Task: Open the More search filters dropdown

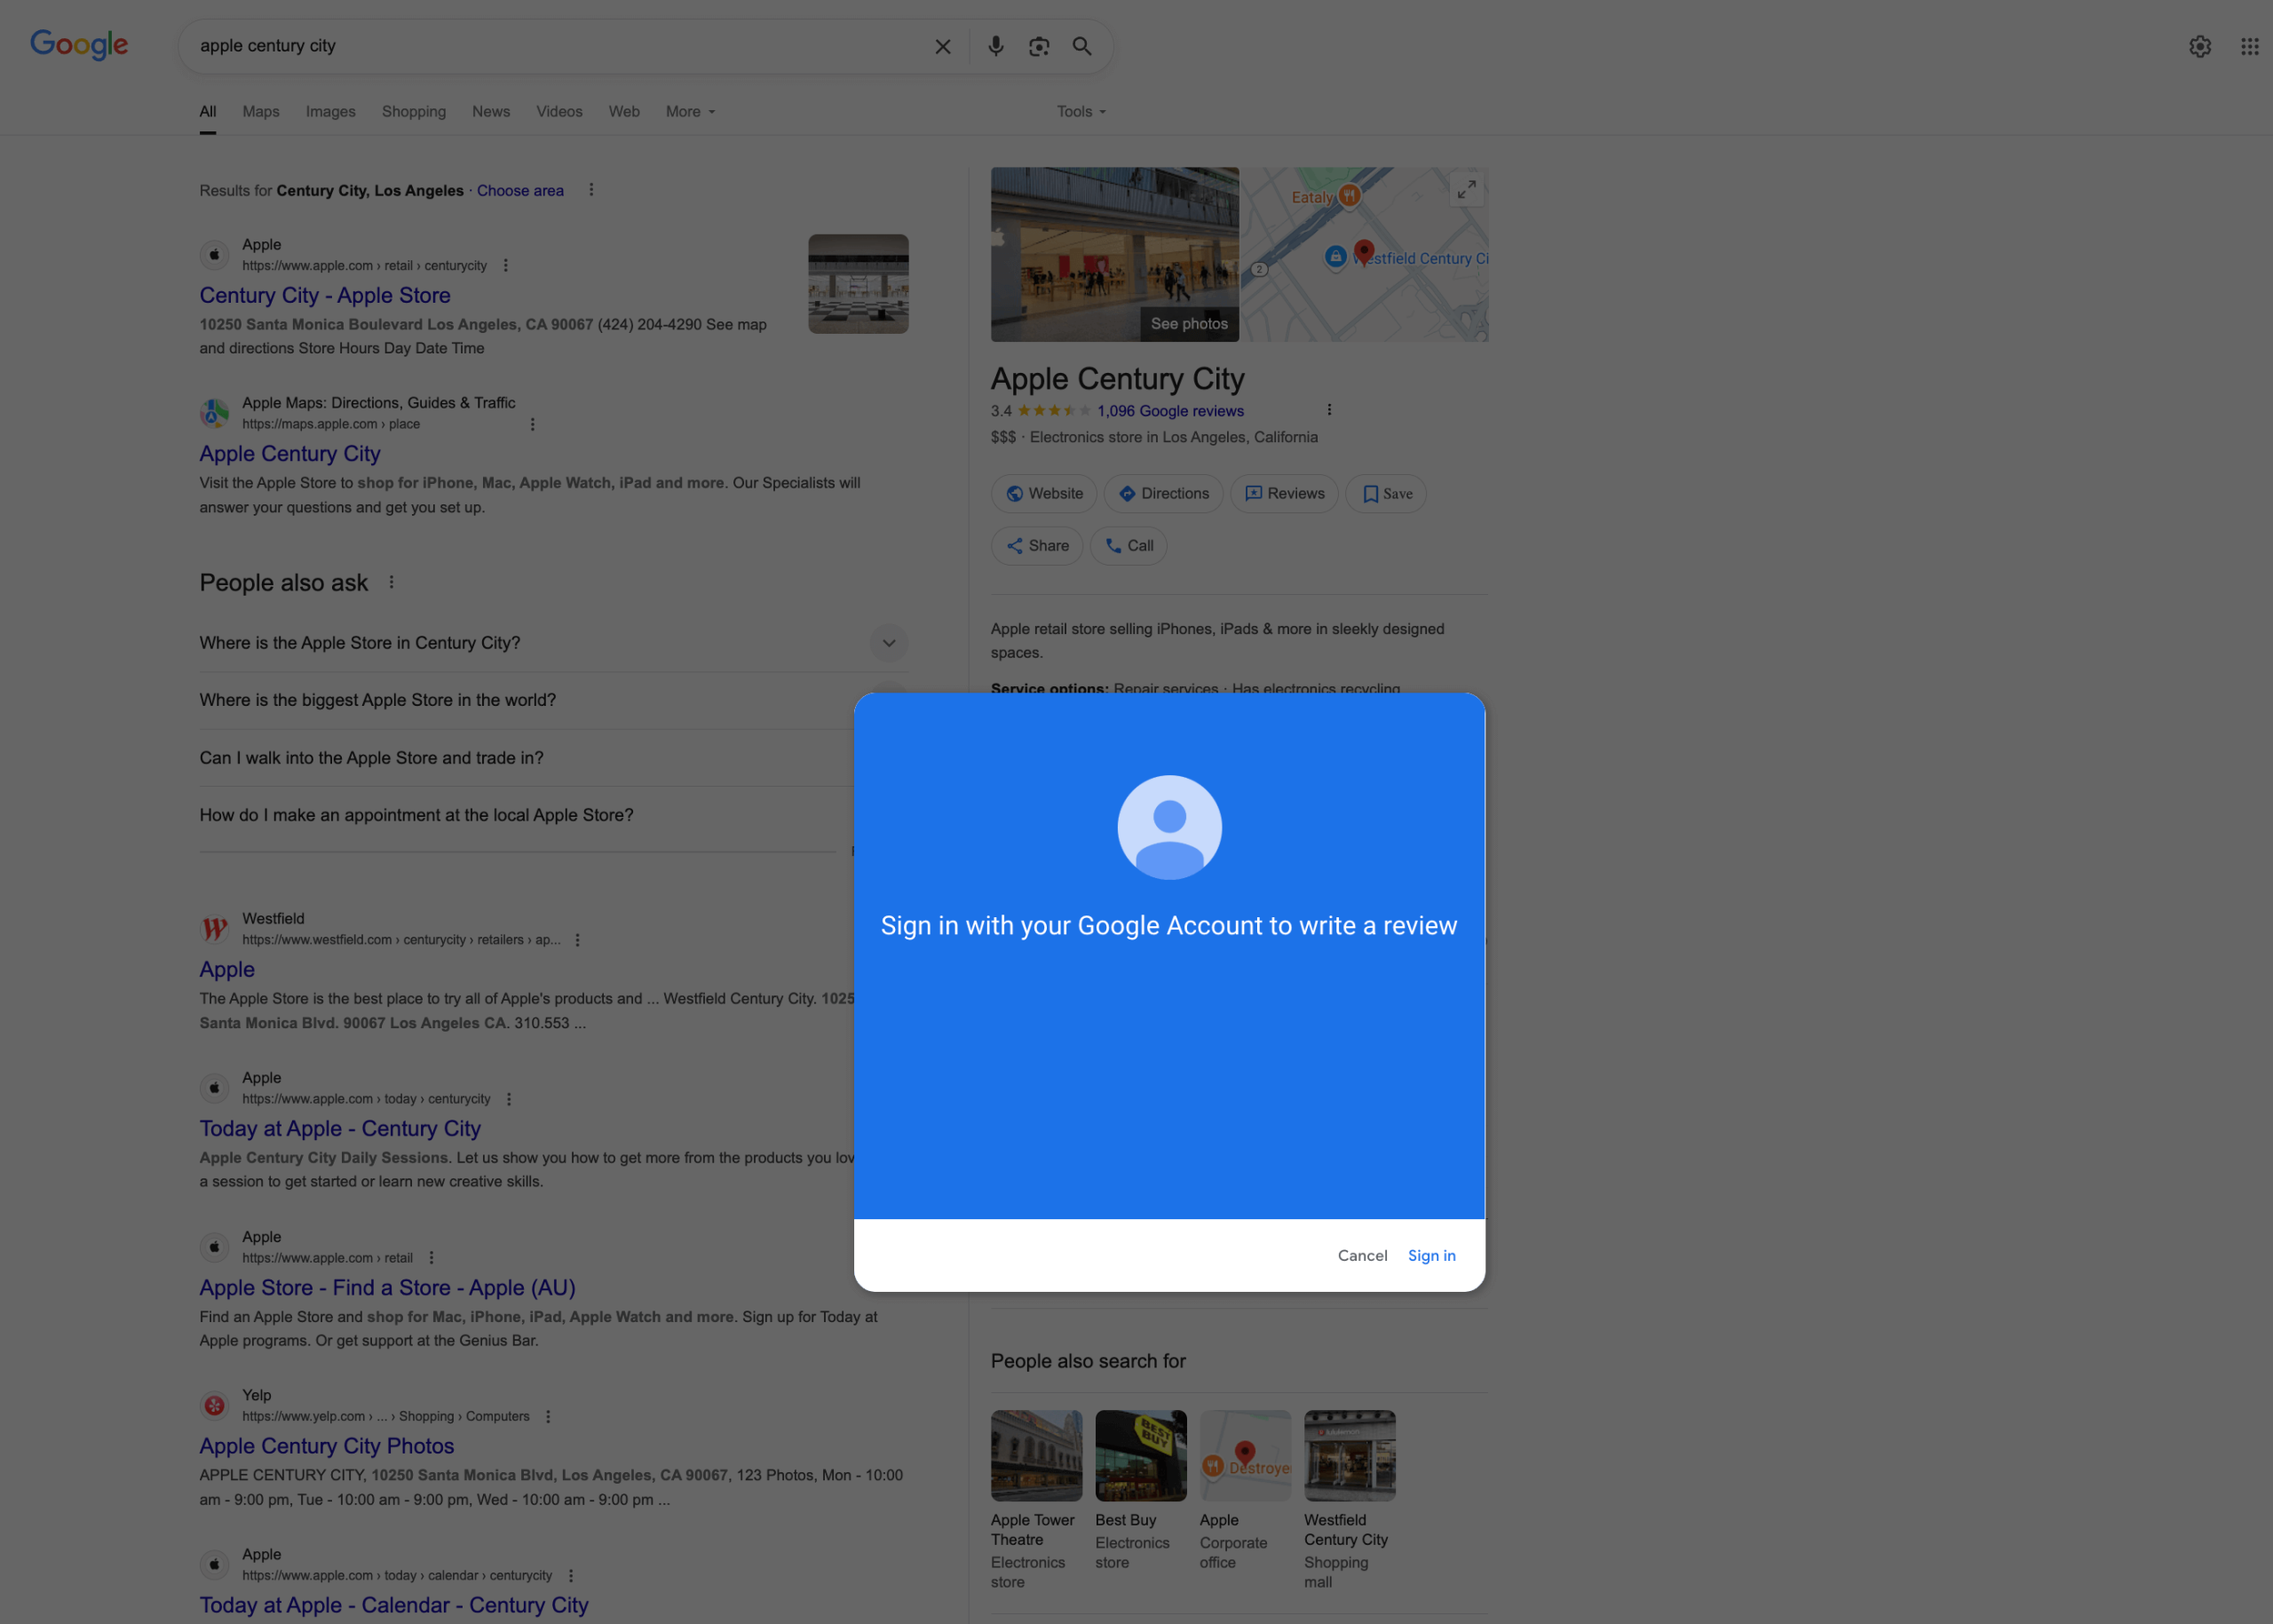Action: pos(690,112)
